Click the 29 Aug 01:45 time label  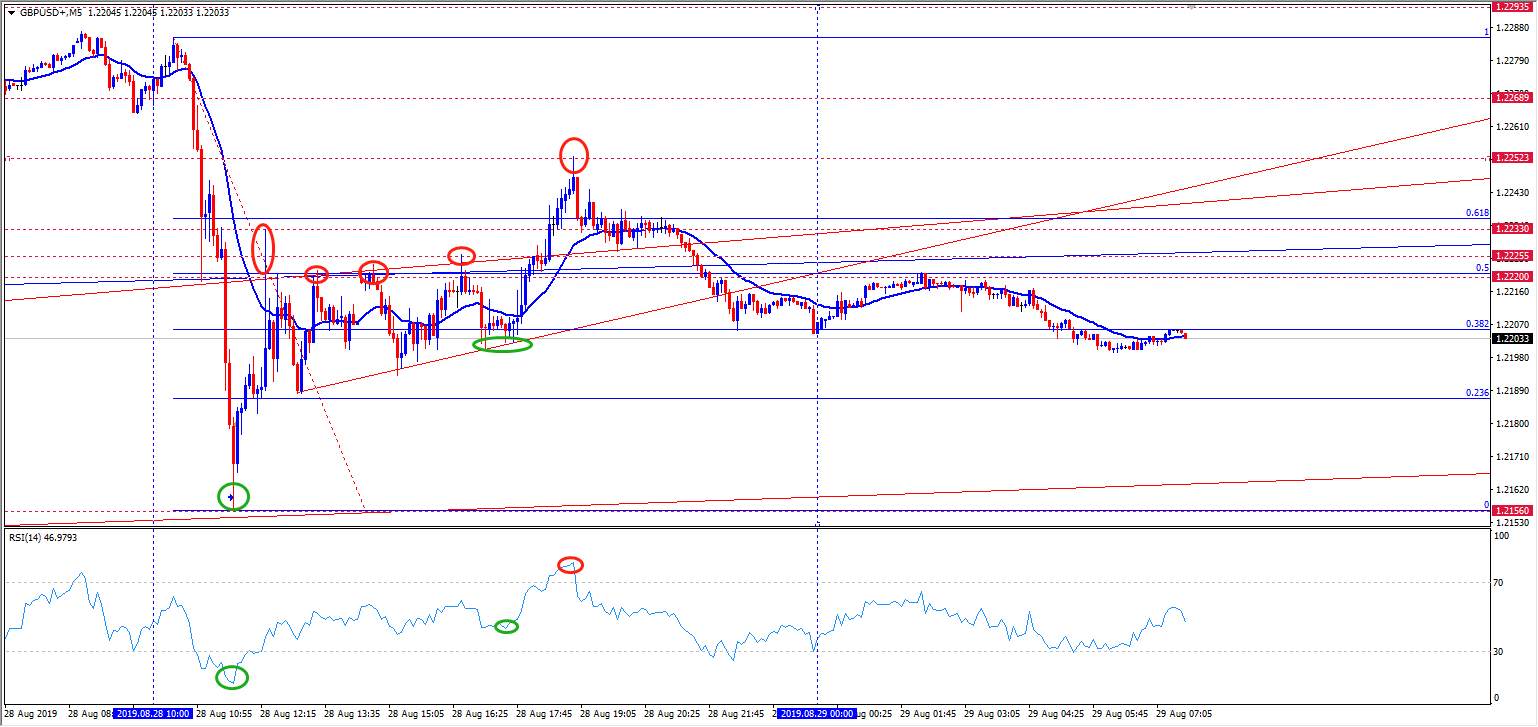[x=928, y=715]
